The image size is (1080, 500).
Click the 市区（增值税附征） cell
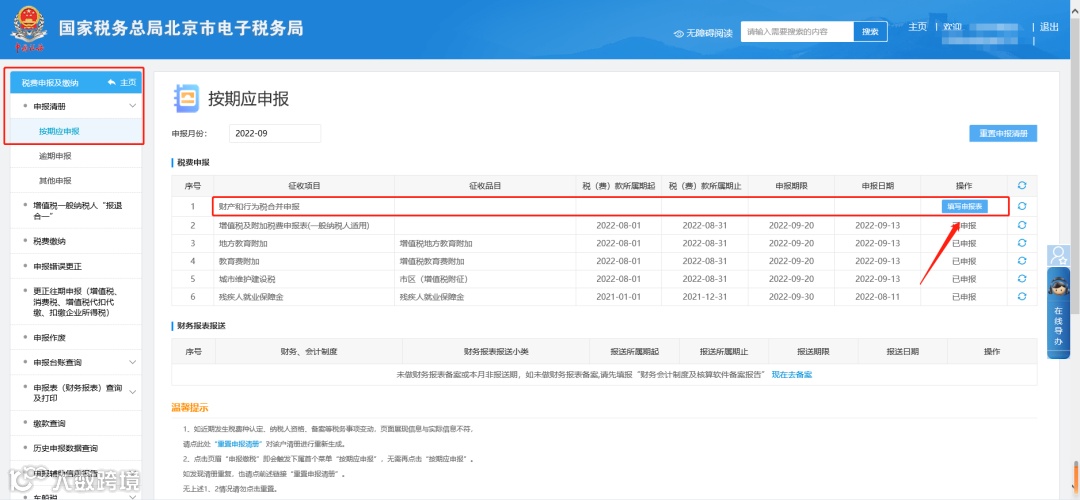(485, 279)
